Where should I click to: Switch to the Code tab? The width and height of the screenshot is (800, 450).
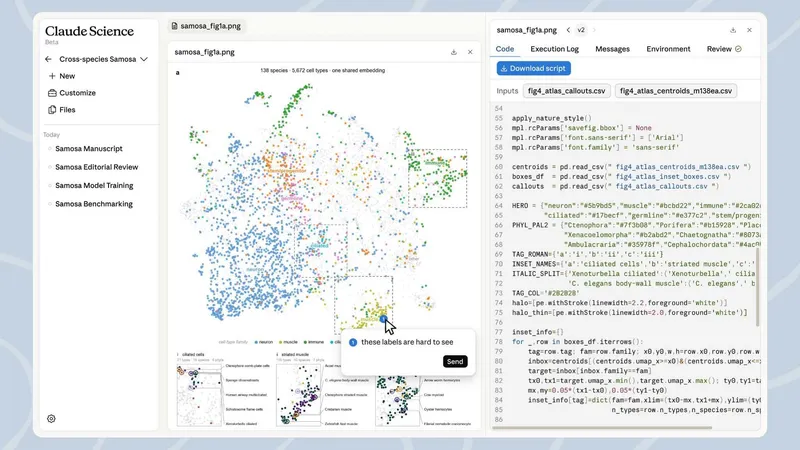pyautogui.click(x=505, y=49)
